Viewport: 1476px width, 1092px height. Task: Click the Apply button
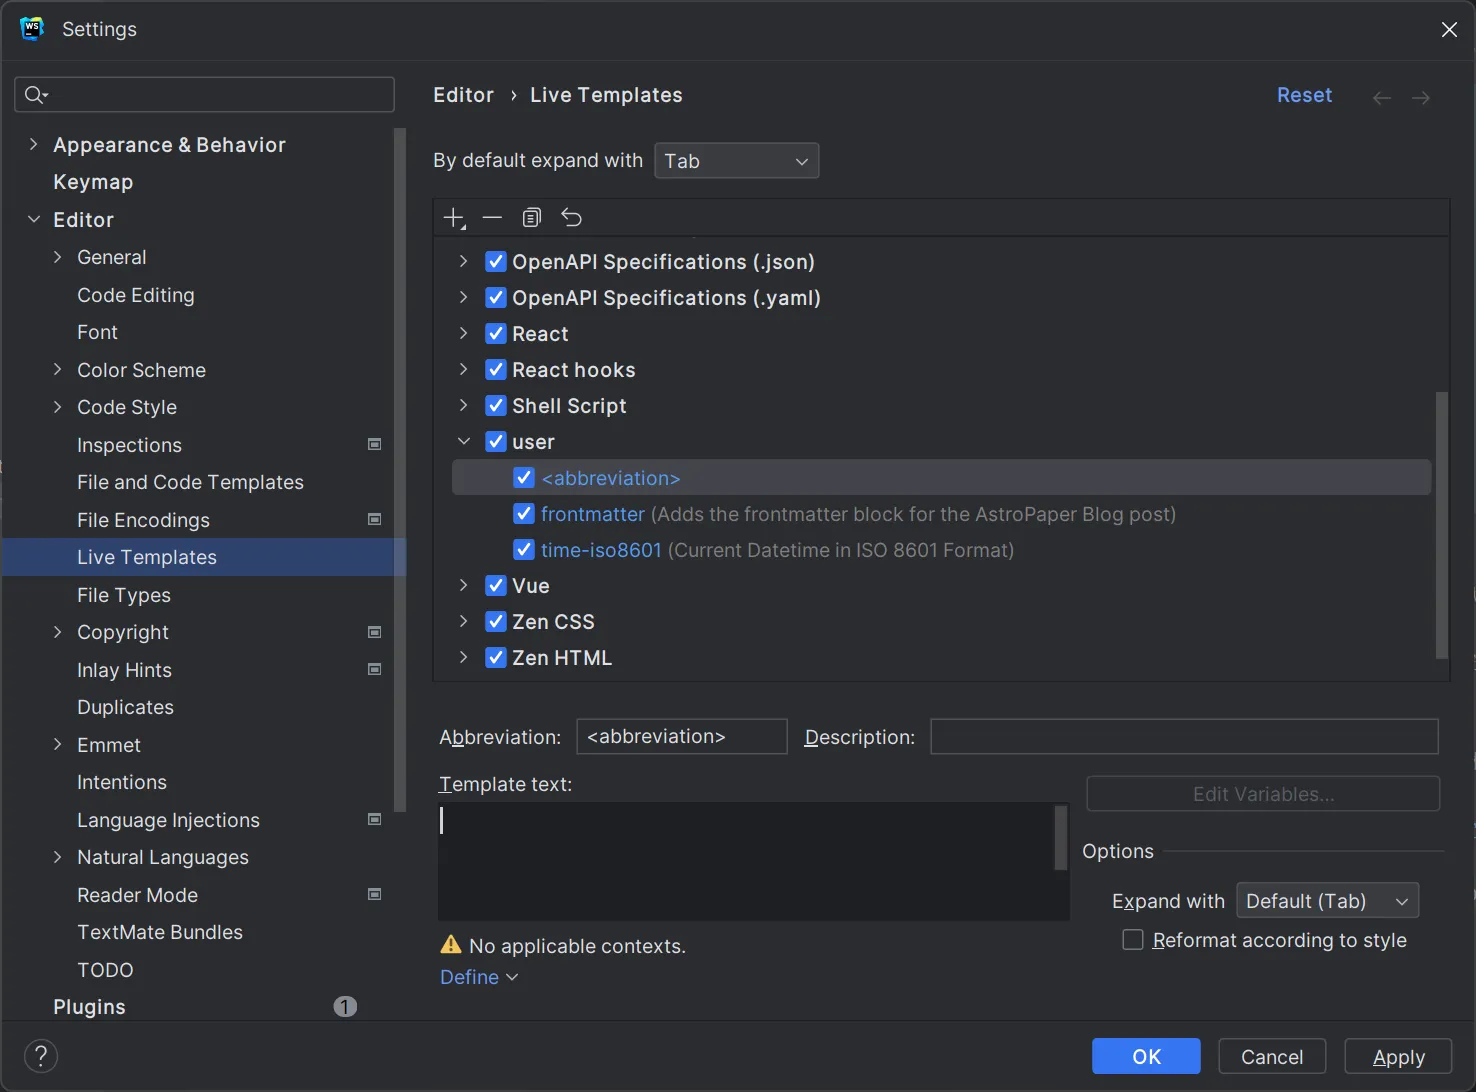[1398, 1056]
